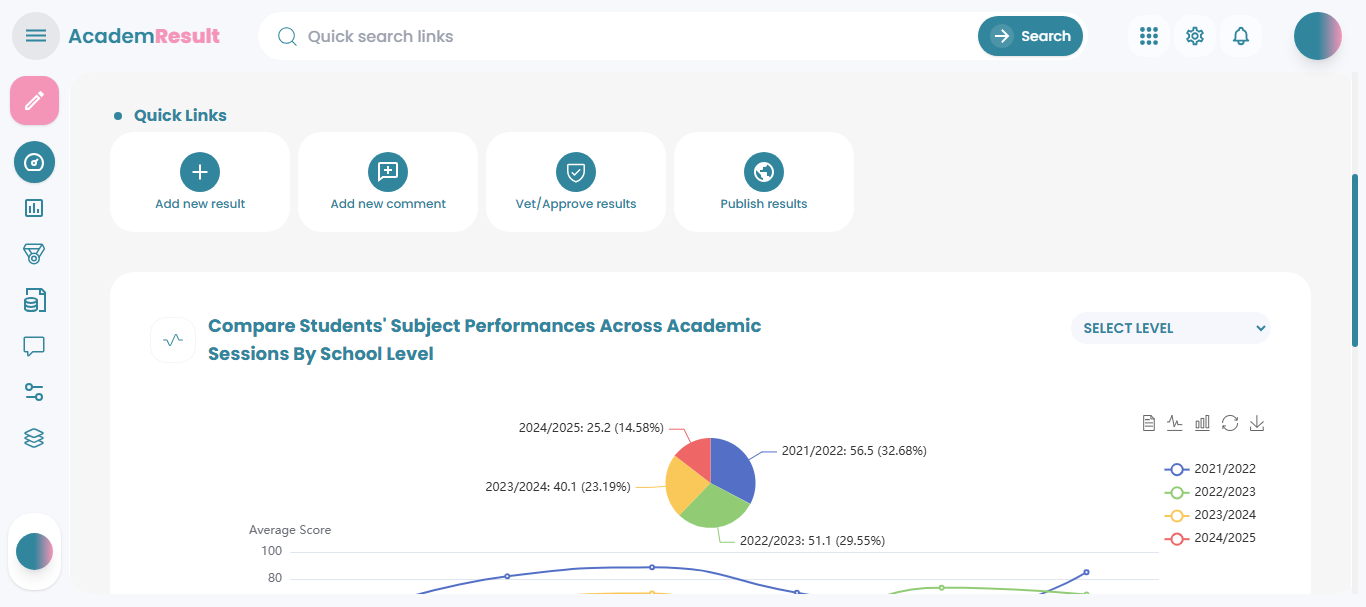Open the notifications bell
Image resolution: width=1366 pixels, height=607 pixels.
(x=1241, y=36)
